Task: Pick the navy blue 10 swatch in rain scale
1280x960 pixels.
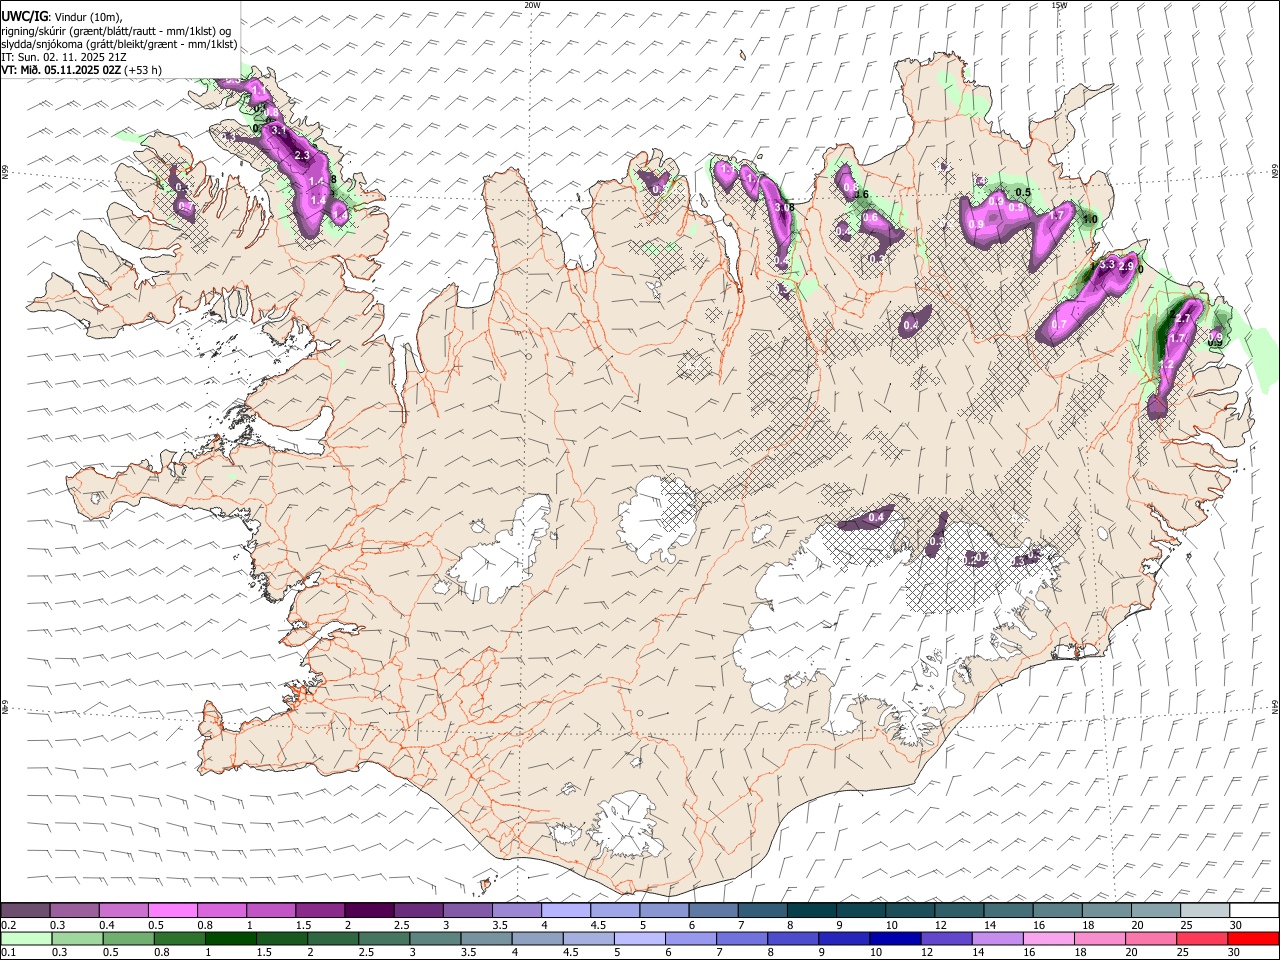Action: (894, 938)
